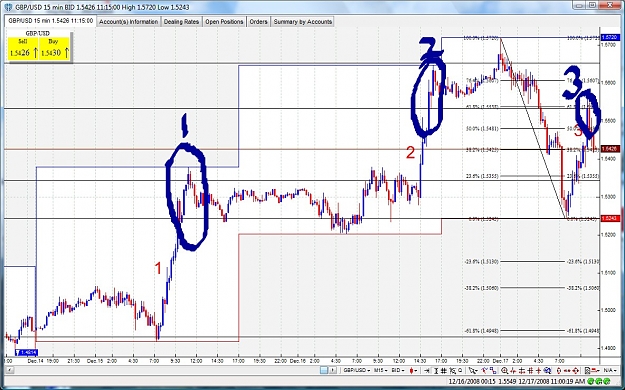
Task: Click the 50.0% (1.5481) Fibonacci label
Action: pos(482,128)
